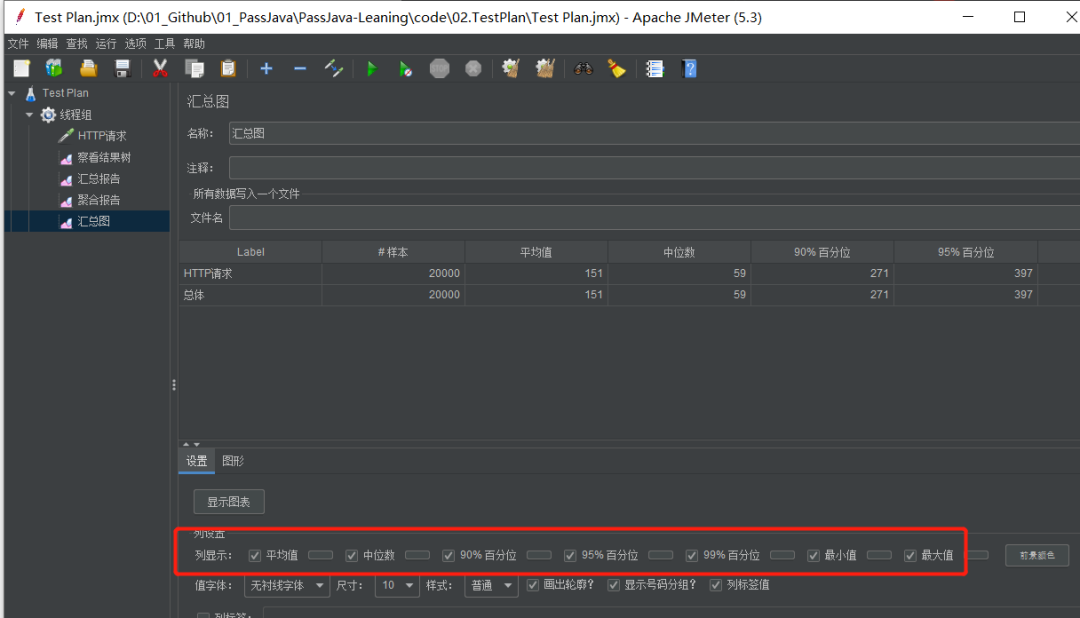Collapse all nodes with the minus icon
Image resolution: width=1080 pixels, height=618 pixels.
(x=300, y=69)
